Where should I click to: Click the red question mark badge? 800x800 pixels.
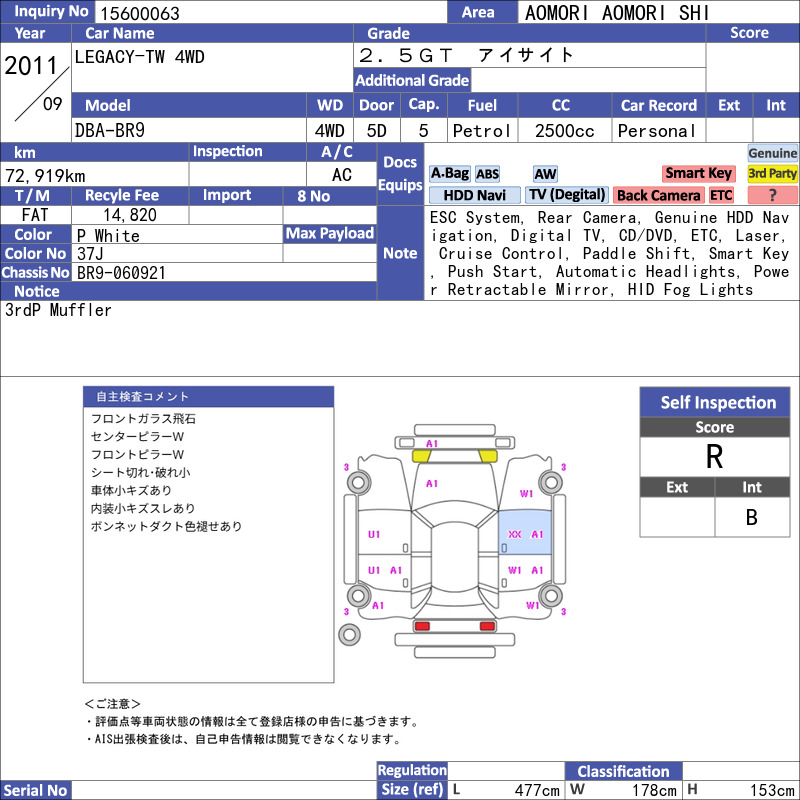click(x=772, y=195)
